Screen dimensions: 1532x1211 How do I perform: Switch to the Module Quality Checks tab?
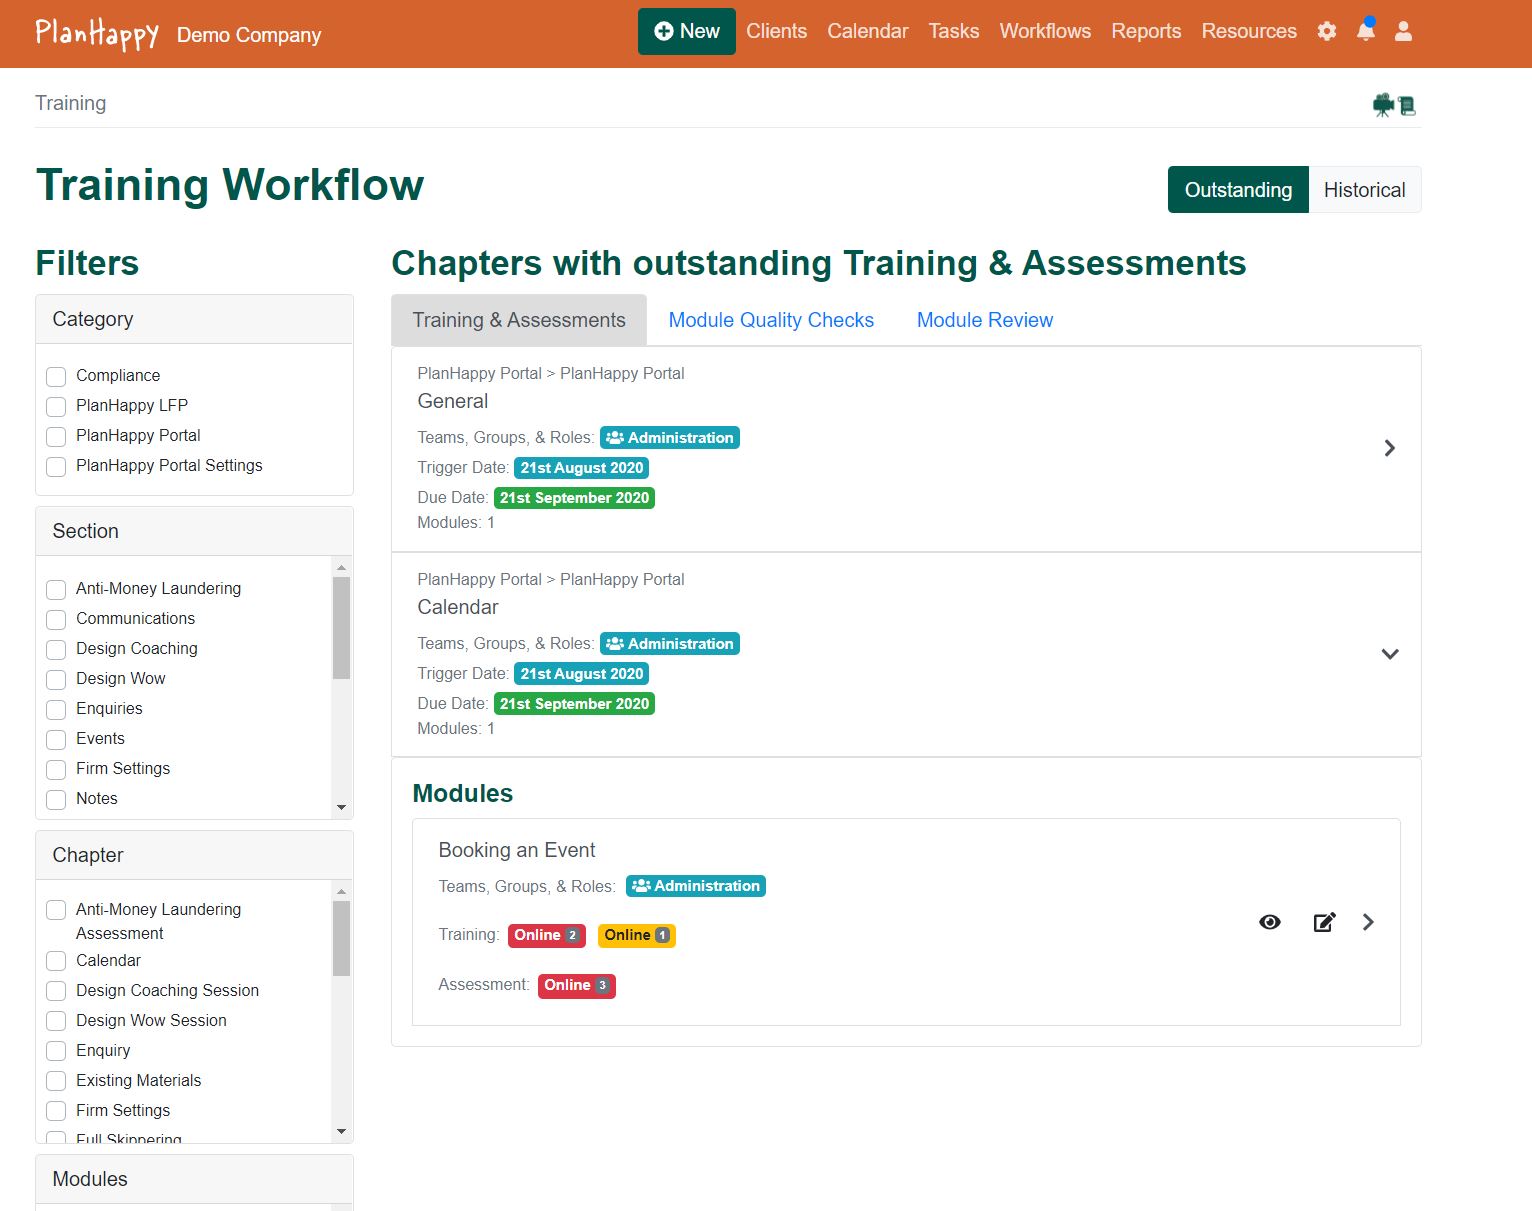tap(771, 320)
